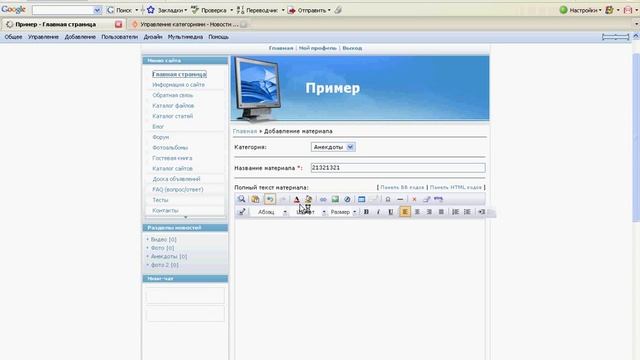This screenshot has height=360, width=640.
Task: Switch to Панель HTML кодов link
Action: pyautogui.click(x=456, y=187)
